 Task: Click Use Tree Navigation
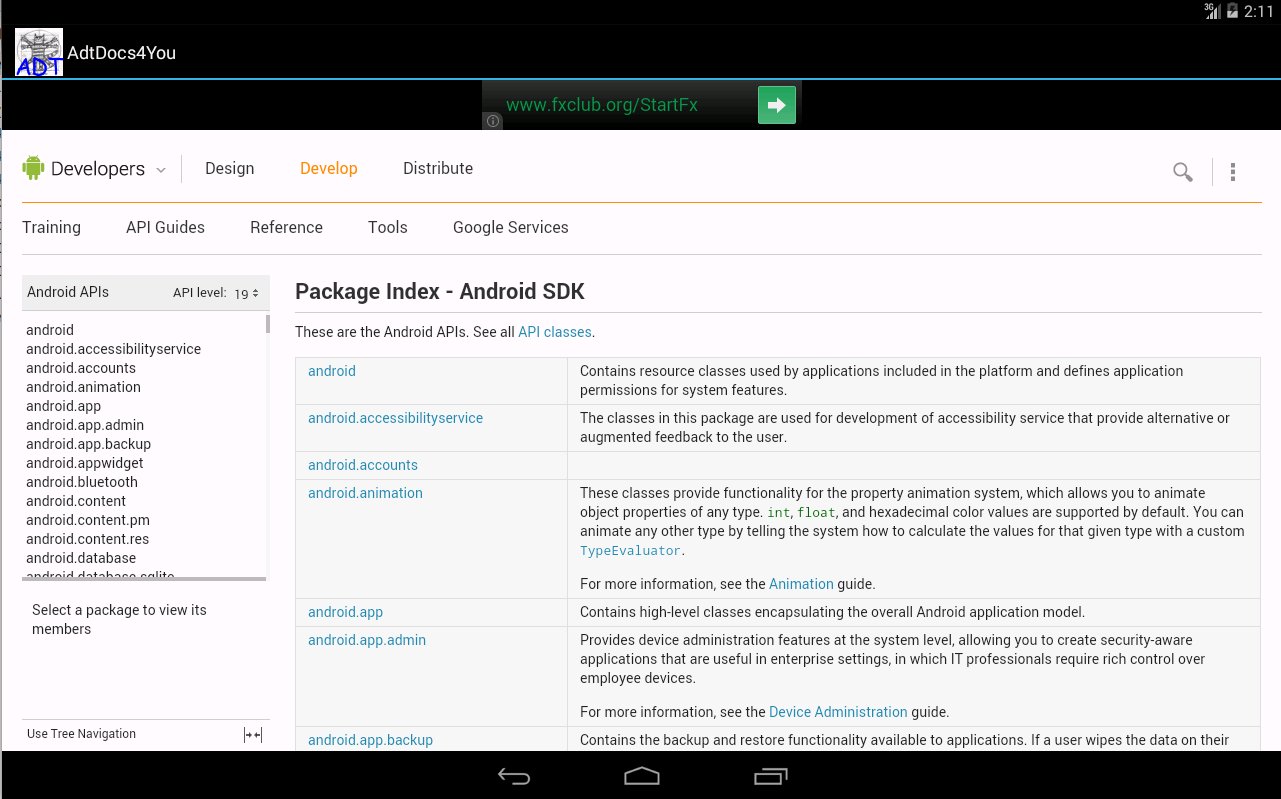tap(81, 734)
